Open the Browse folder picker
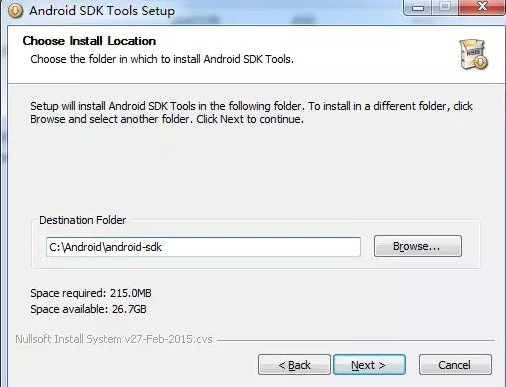Viewport: 506px width, 387px height. point(418,246)
